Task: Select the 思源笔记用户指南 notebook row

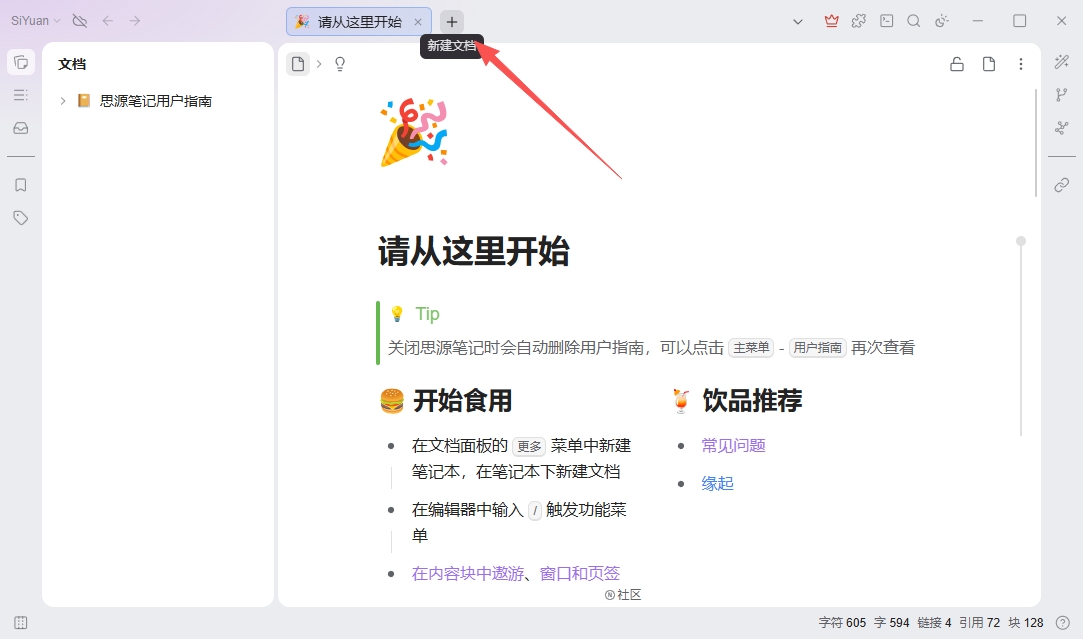Action: click(x=157, y=101)
